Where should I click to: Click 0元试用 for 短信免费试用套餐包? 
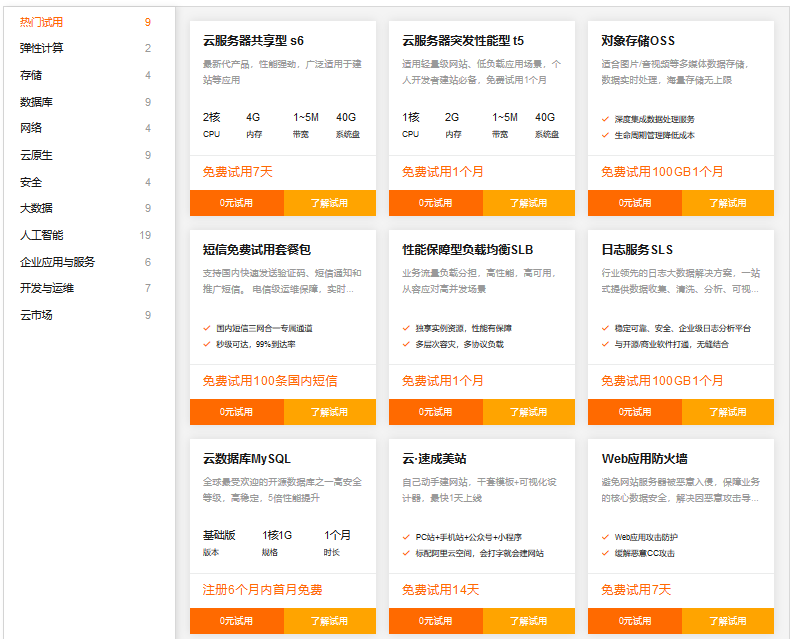[x=237, y=412]
